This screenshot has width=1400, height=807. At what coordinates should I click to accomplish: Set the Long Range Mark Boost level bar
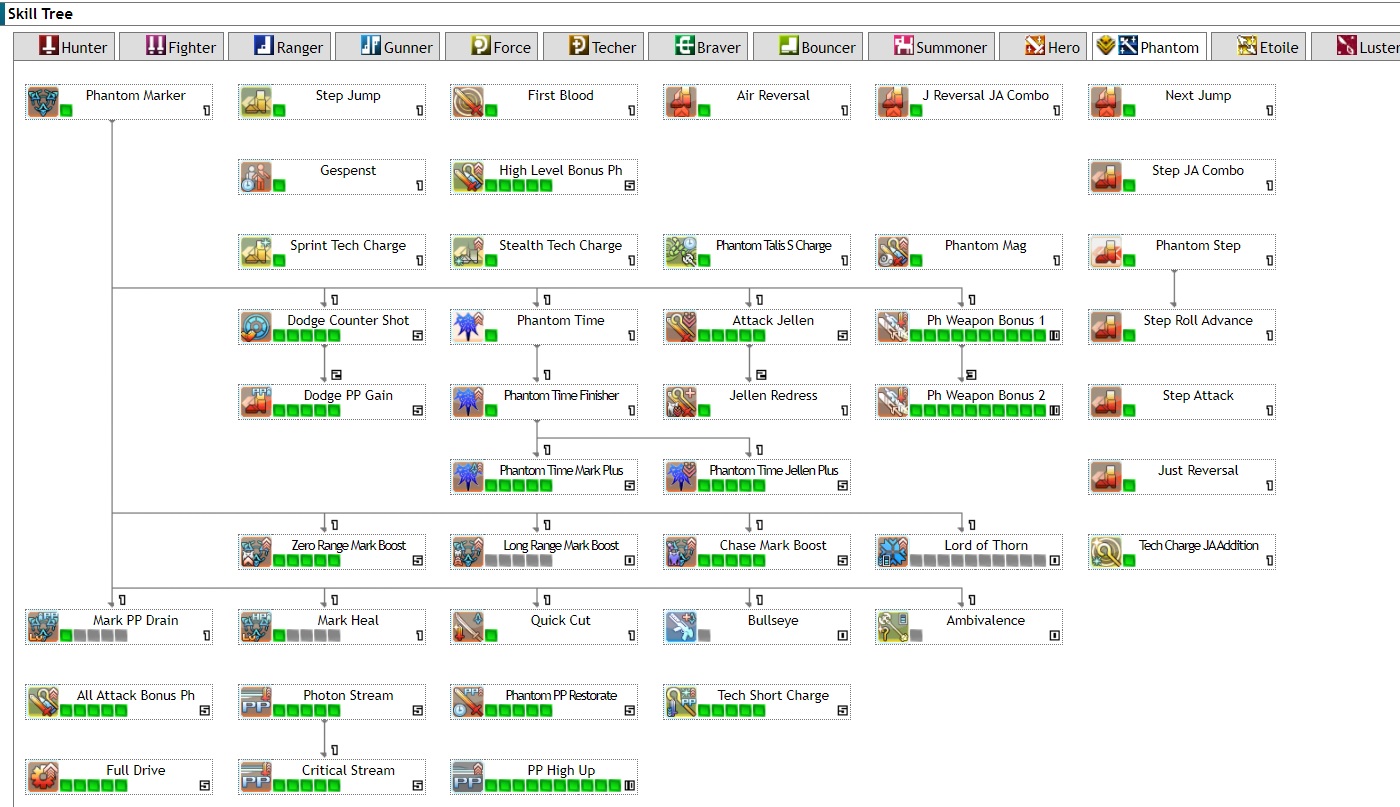tap(519, 561)
